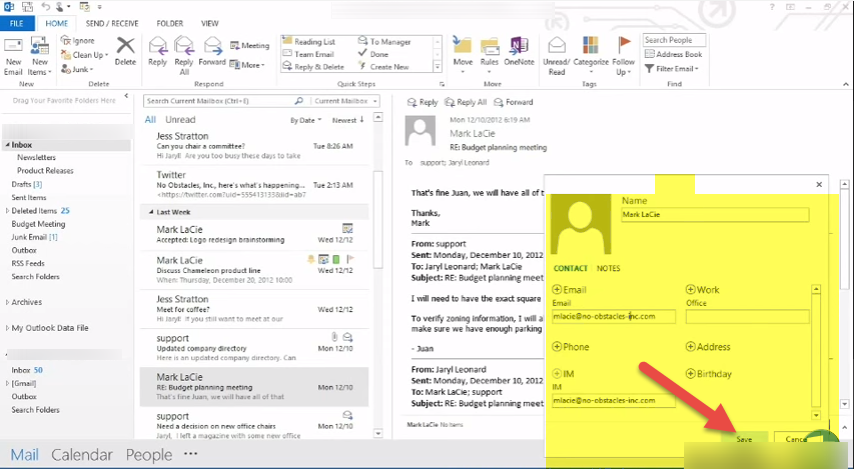
Task: Open the New Items menu
Action: 40,57
